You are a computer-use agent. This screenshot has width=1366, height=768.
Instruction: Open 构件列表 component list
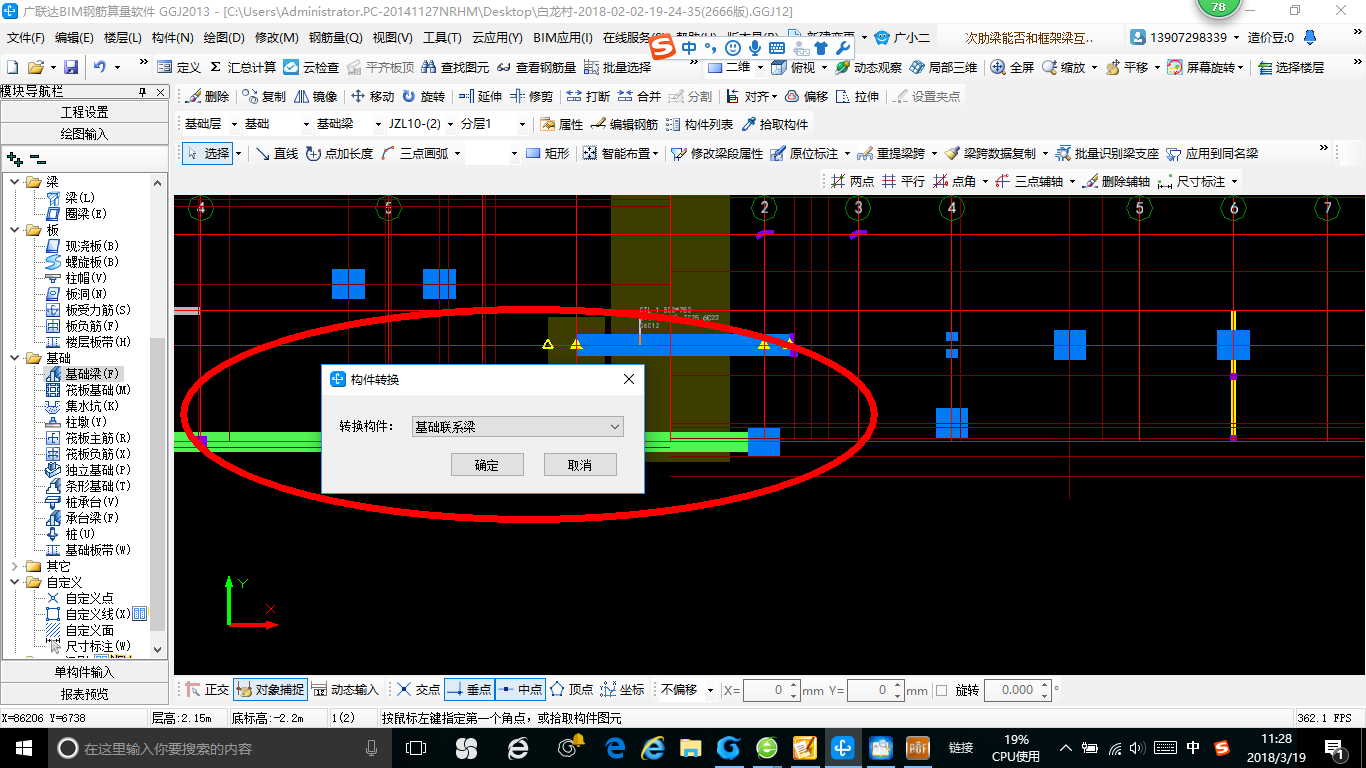700,125
